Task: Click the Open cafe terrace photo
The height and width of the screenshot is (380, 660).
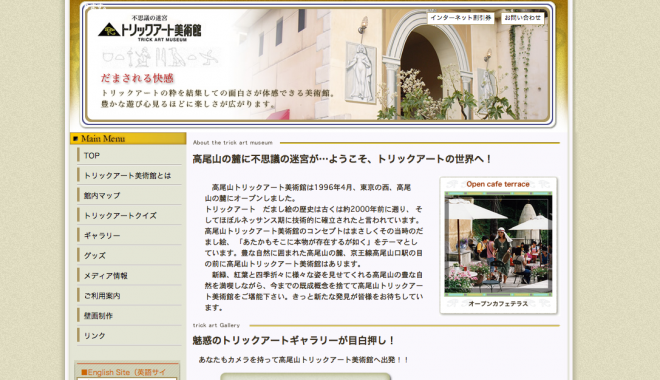Action: click(498, 244)
